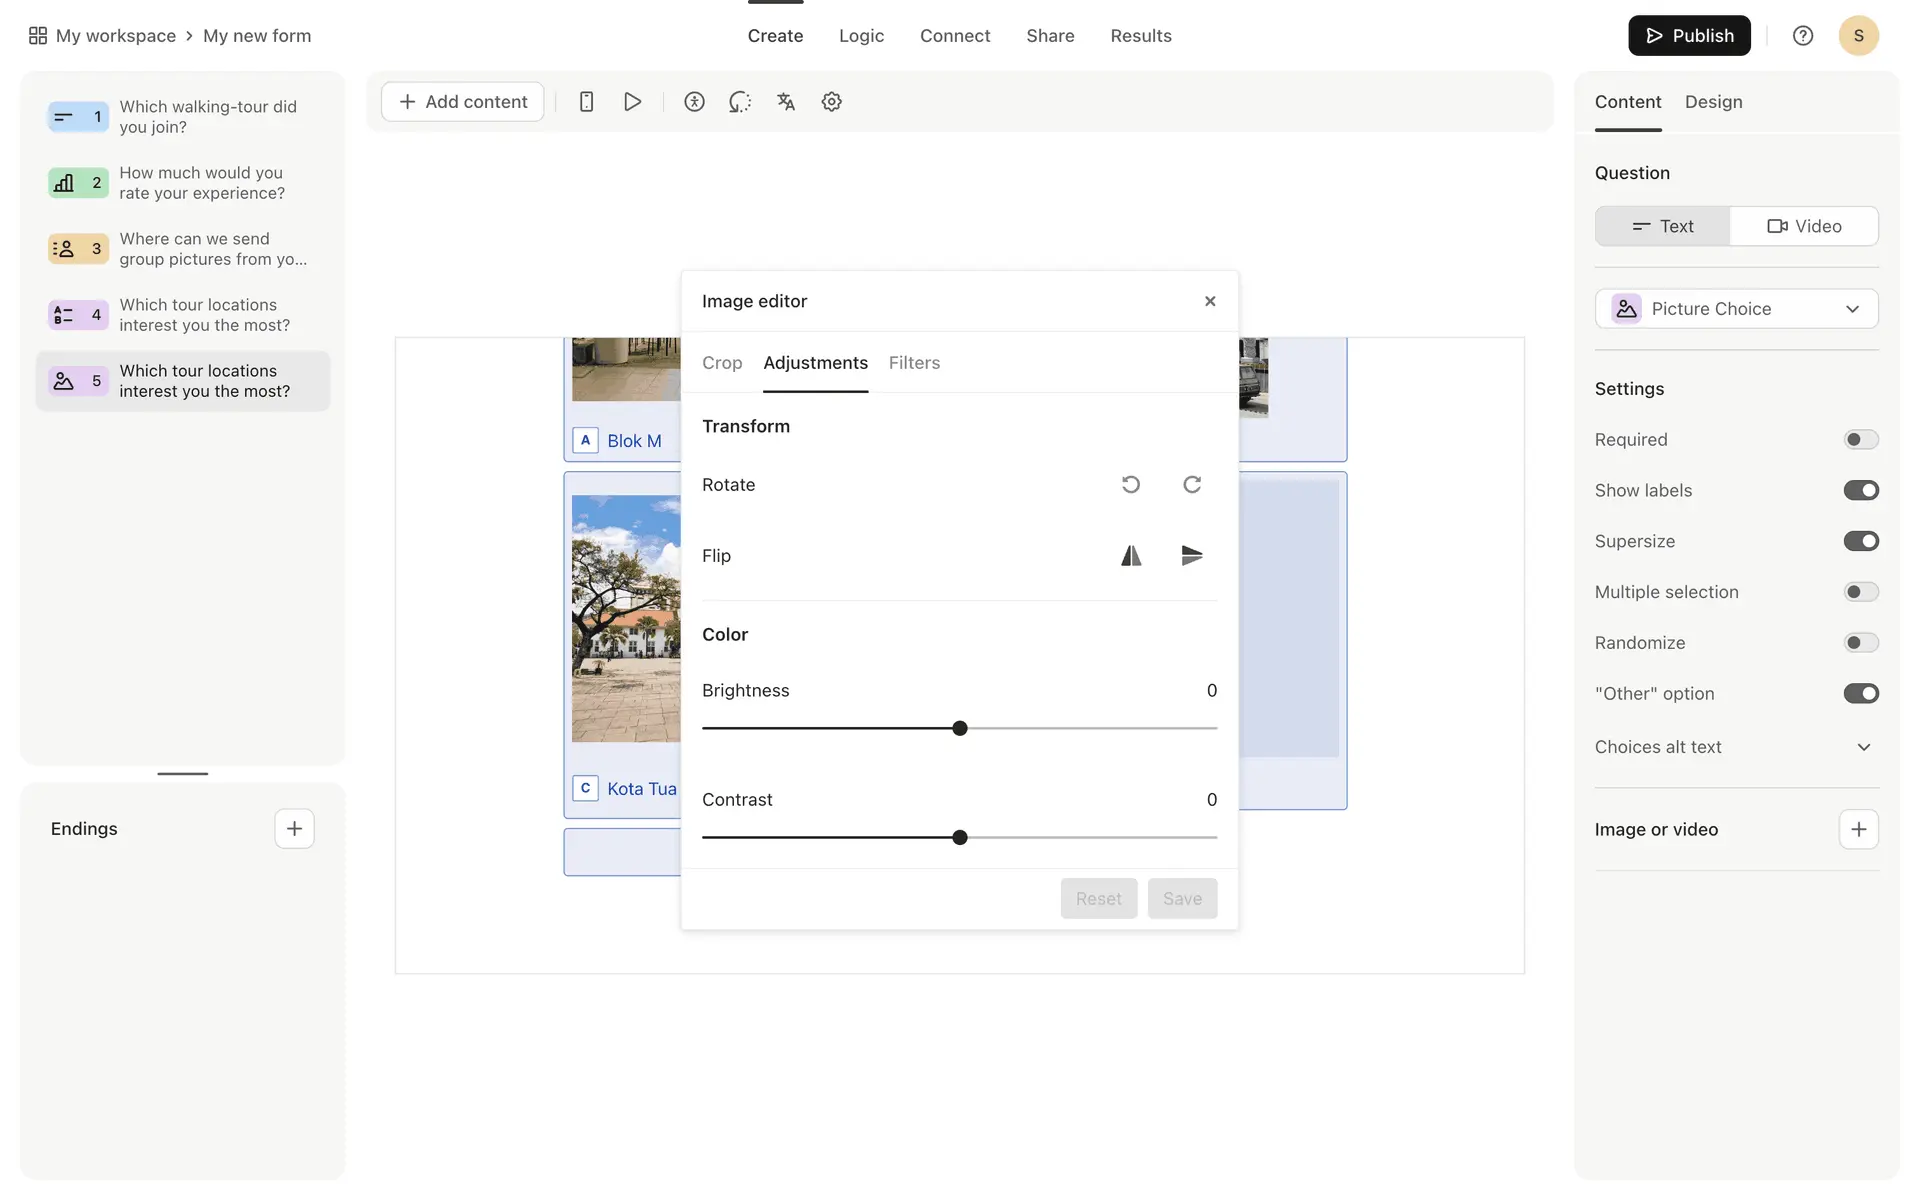Open the Logic tab
The width and height of the screenshot is (1920, 1200).
tap(861, 36)
